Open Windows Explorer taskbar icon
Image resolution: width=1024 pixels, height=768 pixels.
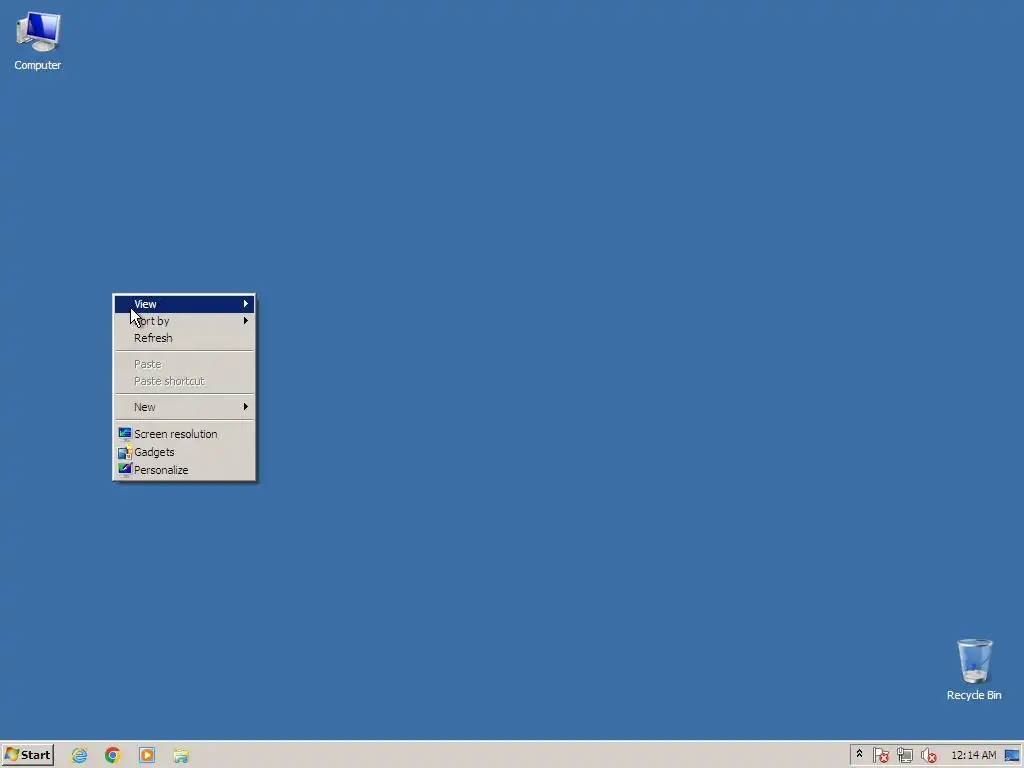(x=181, y=756)
